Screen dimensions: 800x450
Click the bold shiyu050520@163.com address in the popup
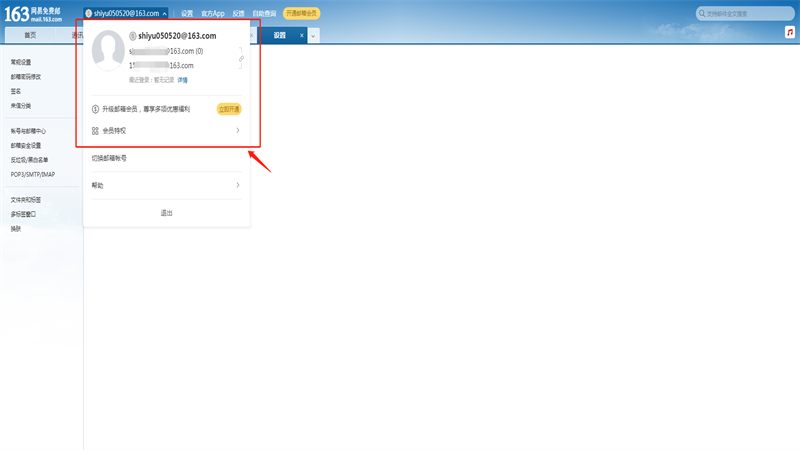point(177,36)
